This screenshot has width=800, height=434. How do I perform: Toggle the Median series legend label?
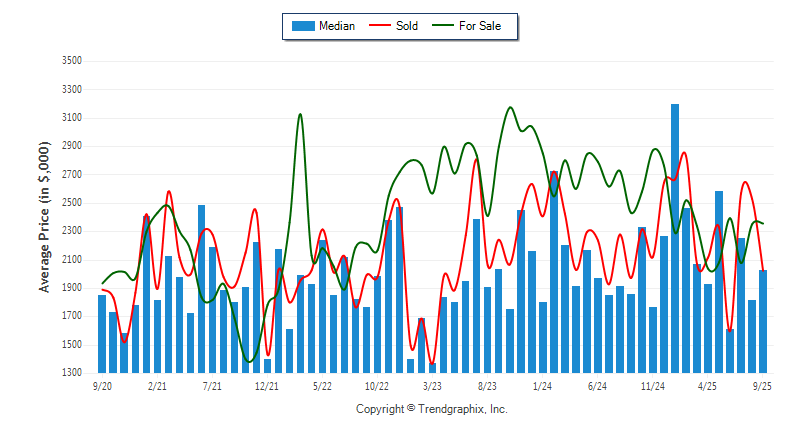pos(336,26)
